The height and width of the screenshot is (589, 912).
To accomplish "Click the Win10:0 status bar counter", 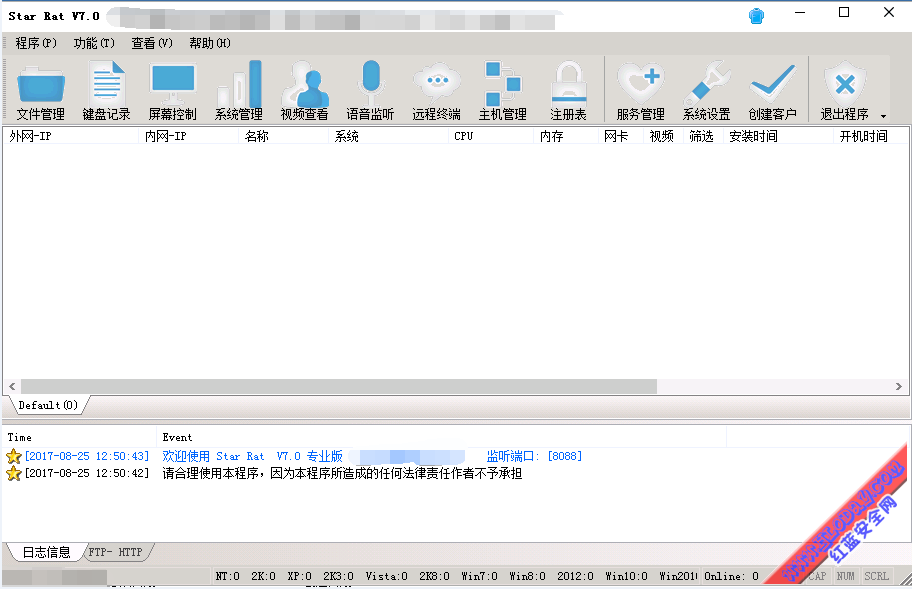I will [626, 576].
